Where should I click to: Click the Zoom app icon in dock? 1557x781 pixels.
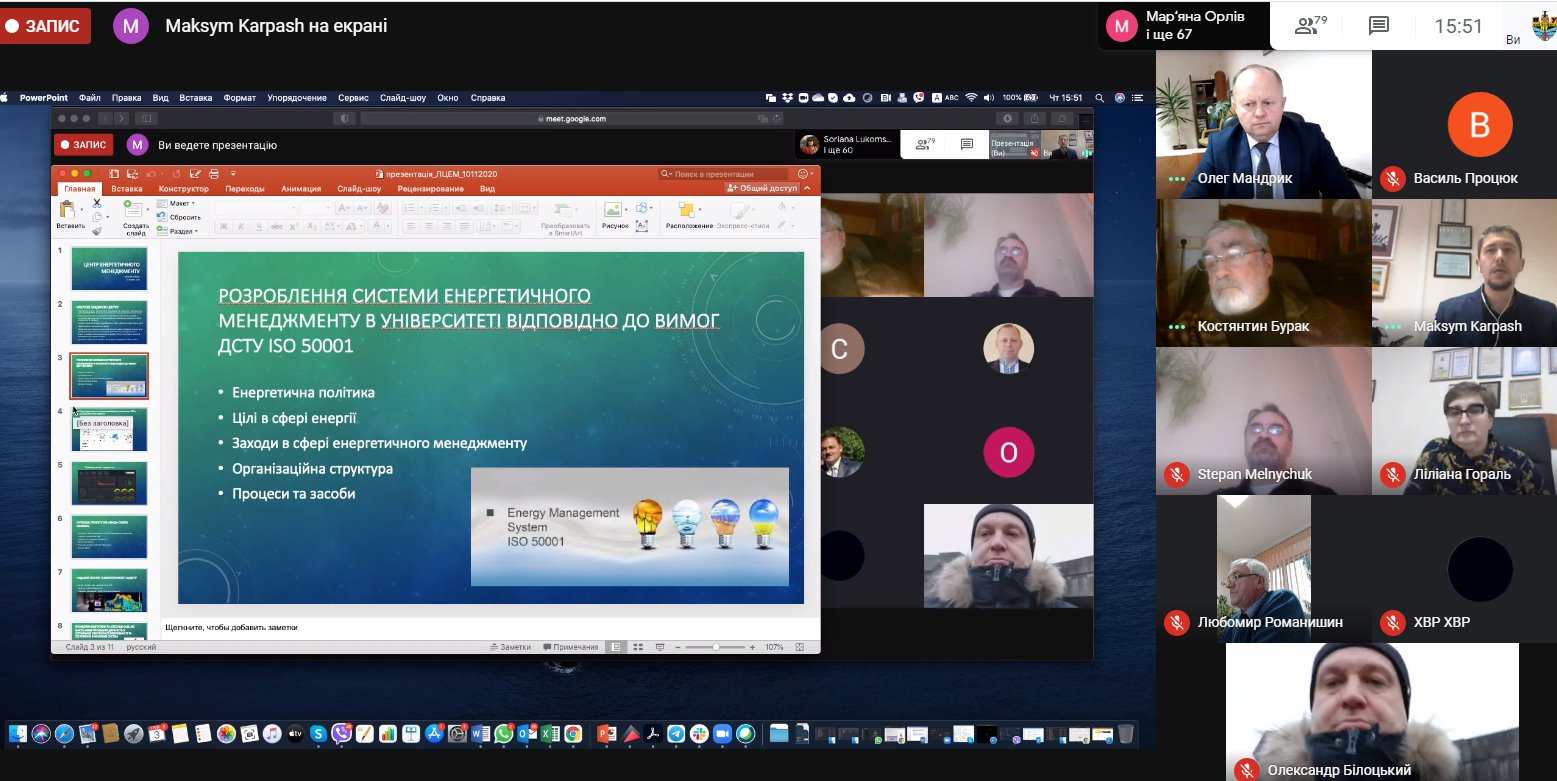(x=722, y=734)
